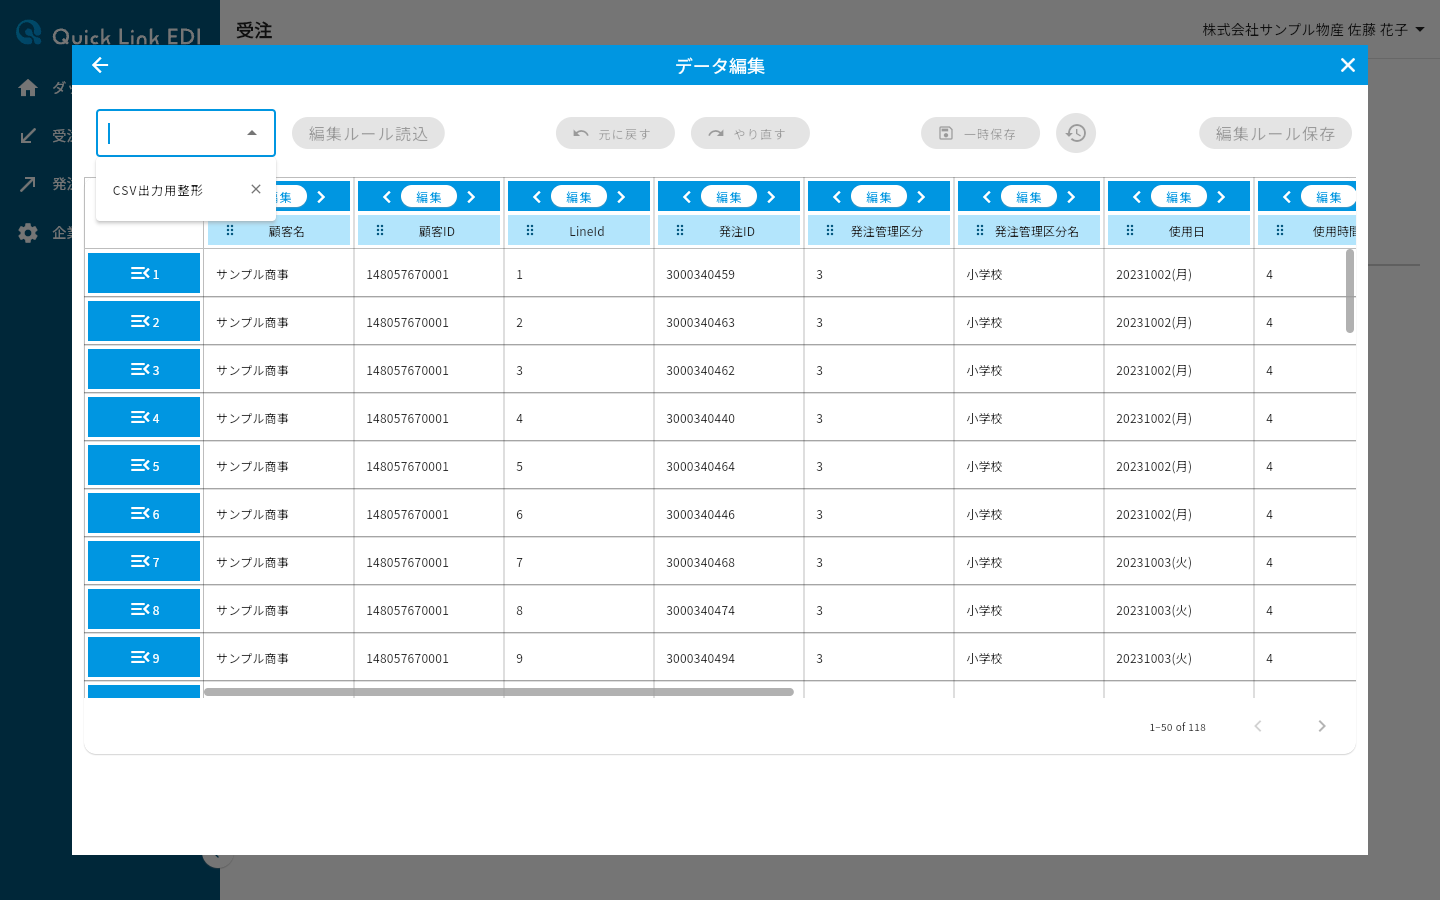This screenshot has width=1440, height=900.
Task: Click the 編集ルール保存 button
Action: point(1275,133)
